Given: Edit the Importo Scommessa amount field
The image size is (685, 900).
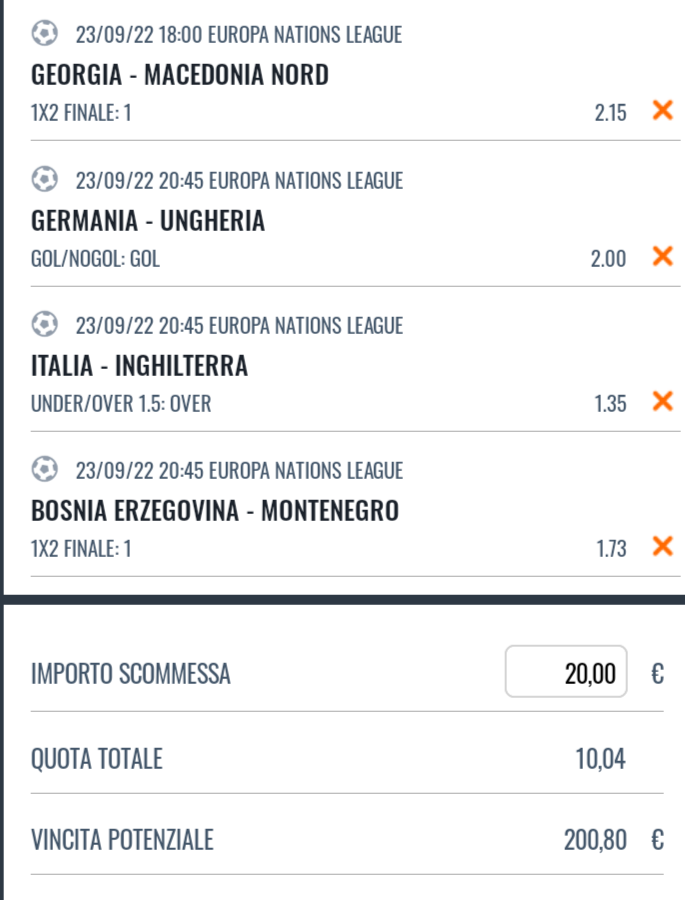Looking at the screenshot, I should pyautogui.click(x=566, y=672).
